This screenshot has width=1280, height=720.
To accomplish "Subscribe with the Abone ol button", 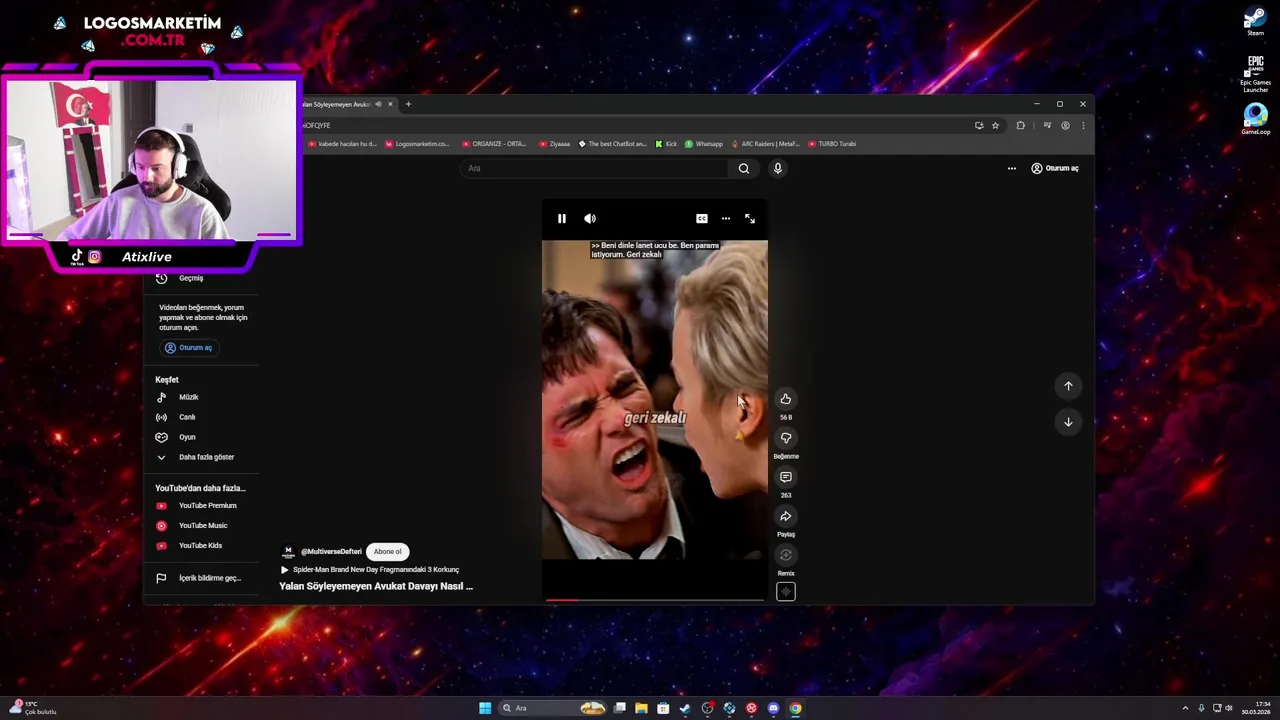I will (x=387, y=551).
